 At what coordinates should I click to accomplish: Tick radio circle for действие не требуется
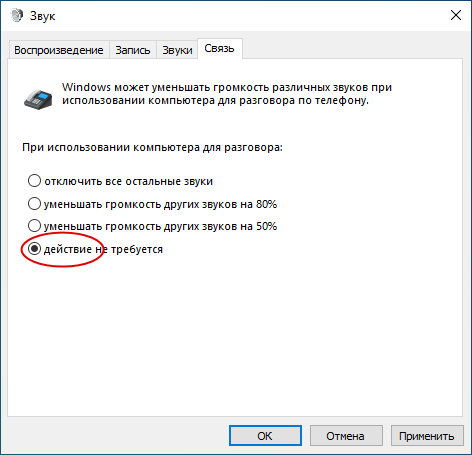tap(34, 249)
